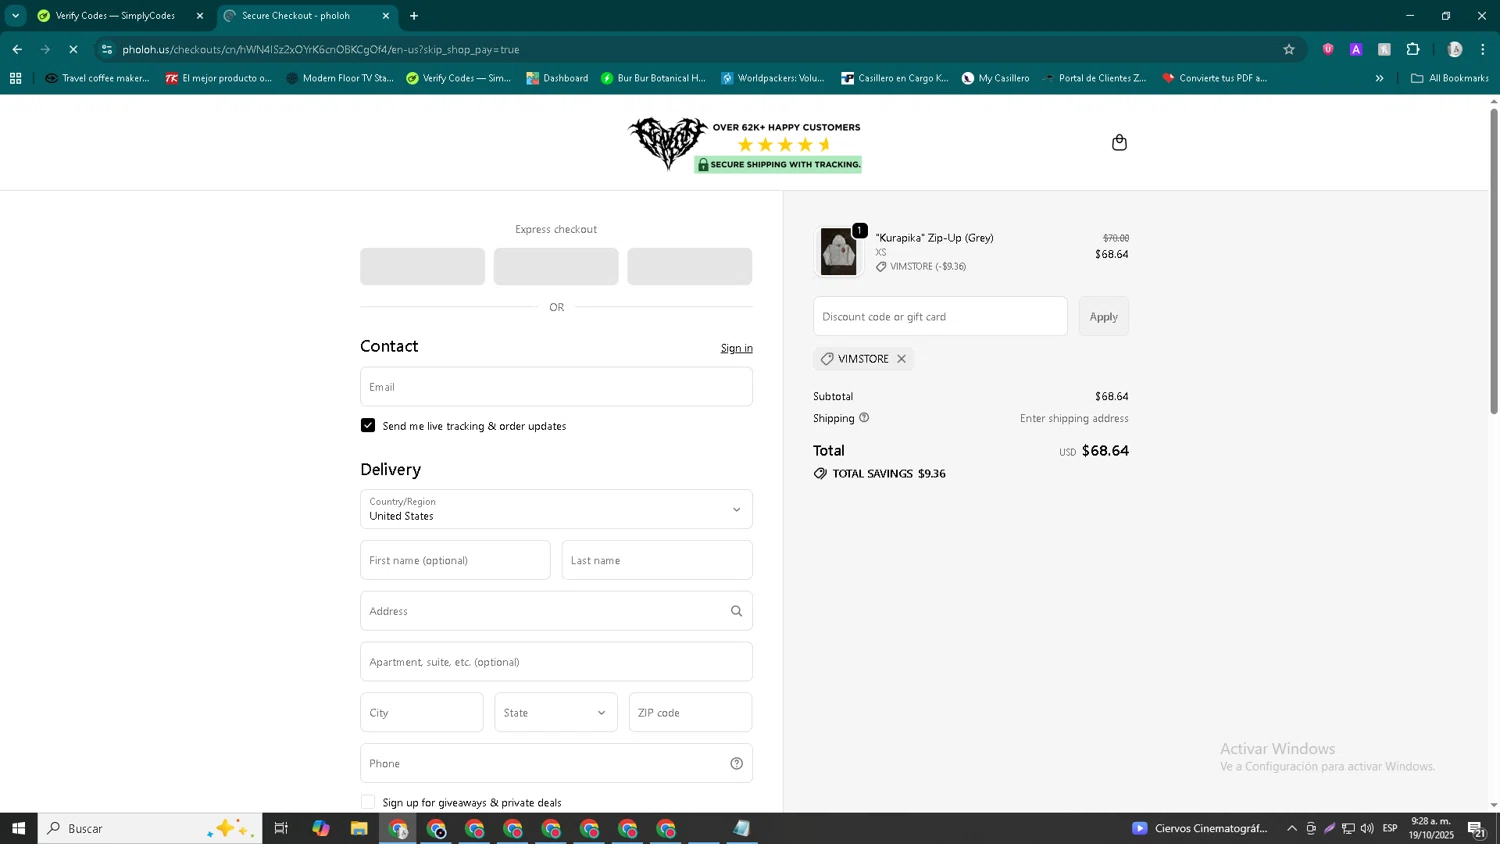Image resolution: width=1500 pixels, height=844 pixels.
Task: Open the Extensions puzzle icon
Action: point(1413,49)
